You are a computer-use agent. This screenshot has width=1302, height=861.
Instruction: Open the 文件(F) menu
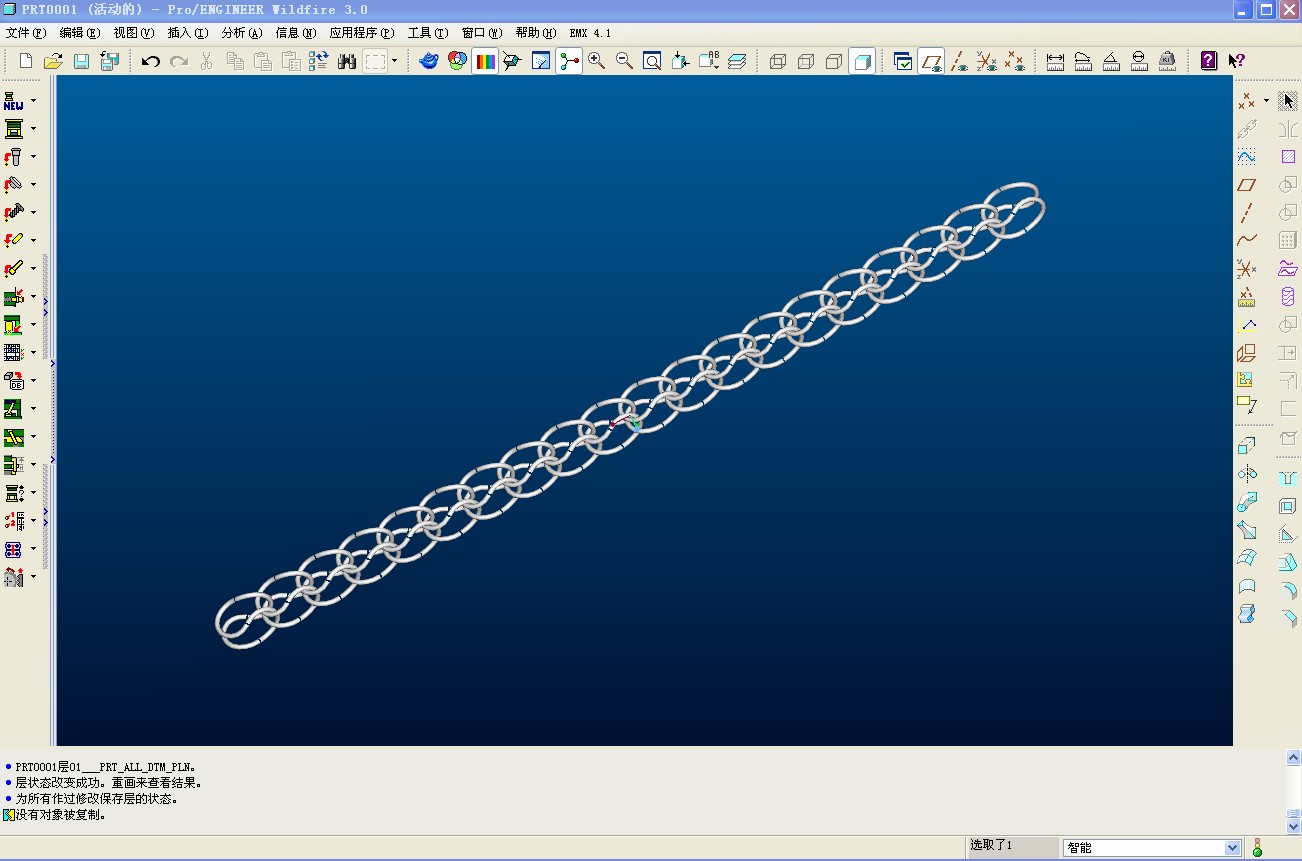[26, 33]
